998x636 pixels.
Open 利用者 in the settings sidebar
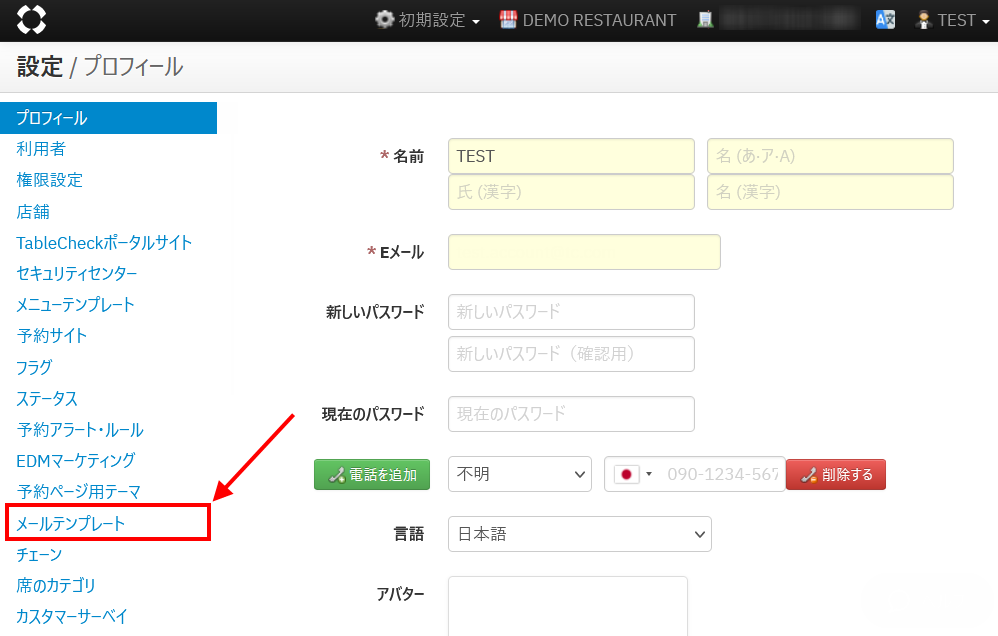coord(41,149)
